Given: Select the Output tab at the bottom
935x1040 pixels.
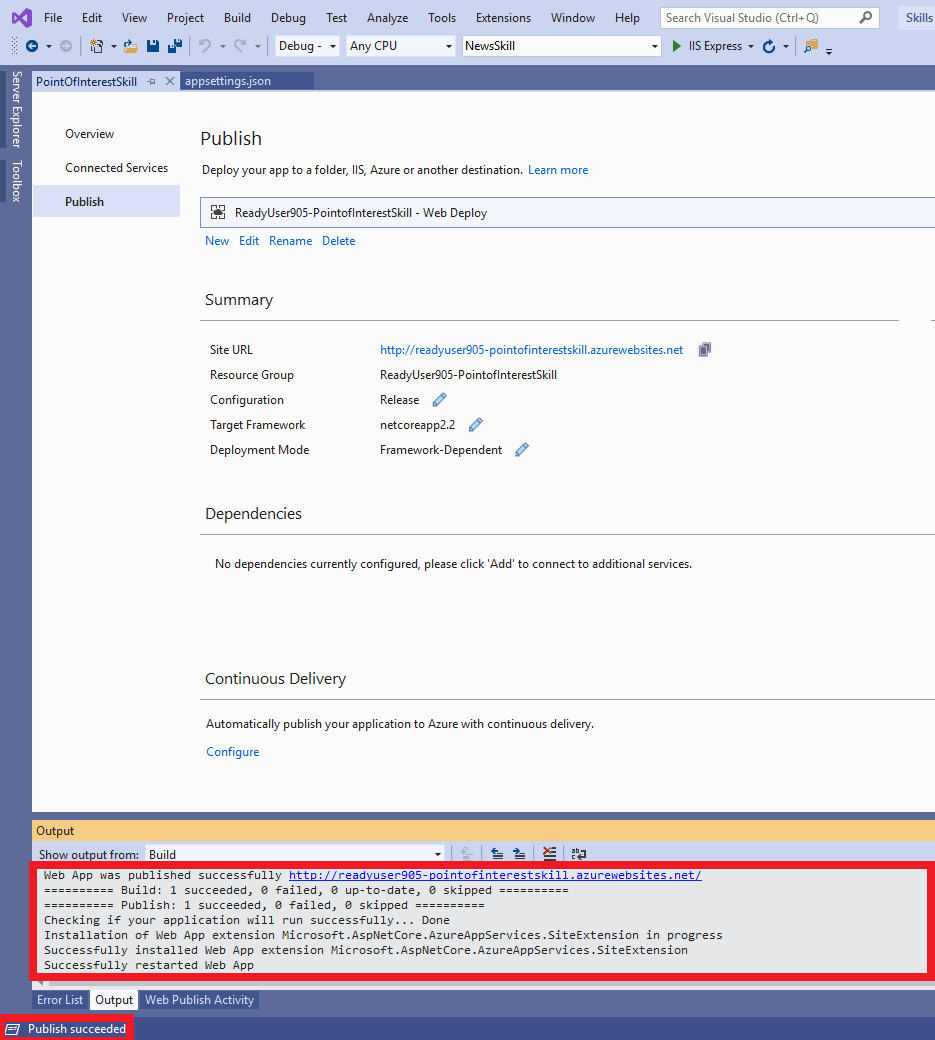Looking at the screenshot, I should tap(114, 1000).
